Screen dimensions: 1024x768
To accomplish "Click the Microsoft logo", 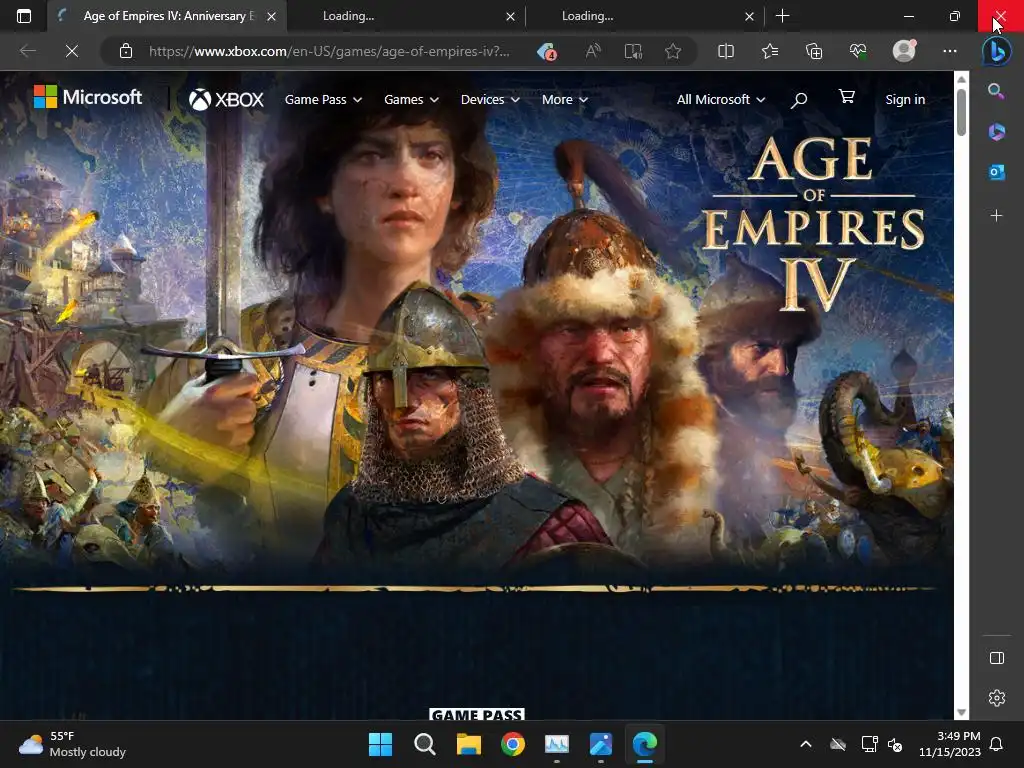I will click(88, 97).
